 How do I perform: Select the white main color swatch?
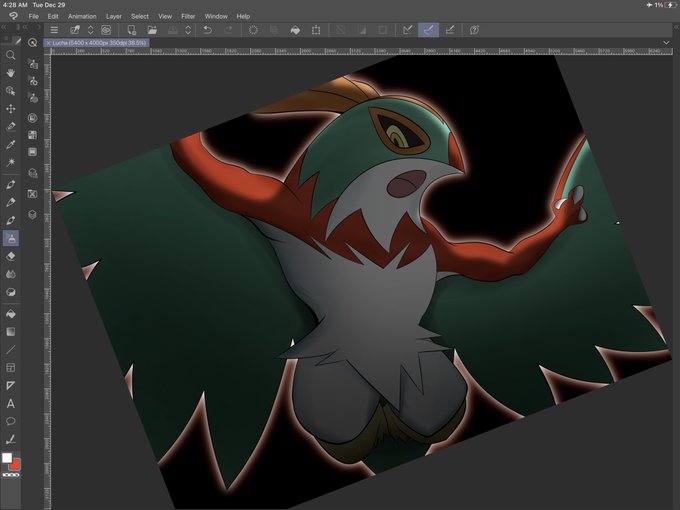pyautogui.click(x=7, y=458)
